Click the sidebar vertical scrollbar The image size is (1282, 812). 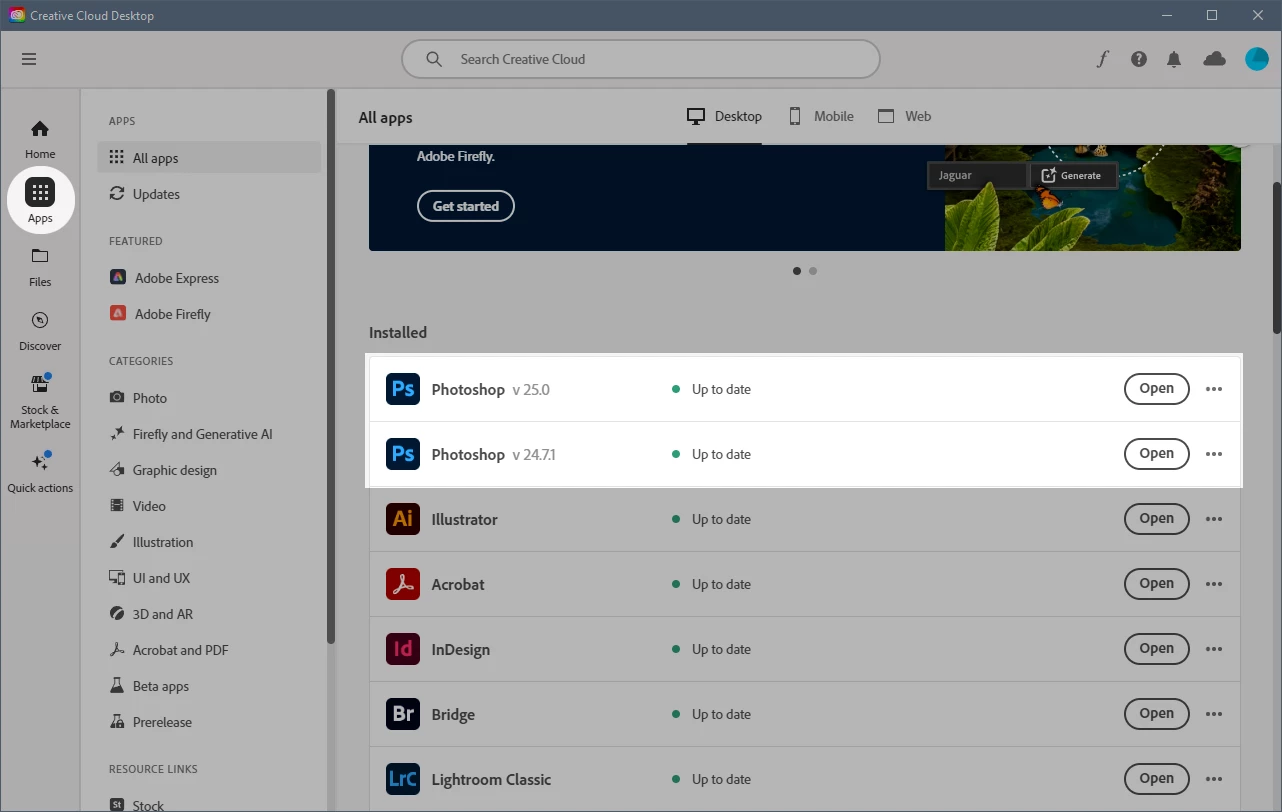click(x=331, y=367)
